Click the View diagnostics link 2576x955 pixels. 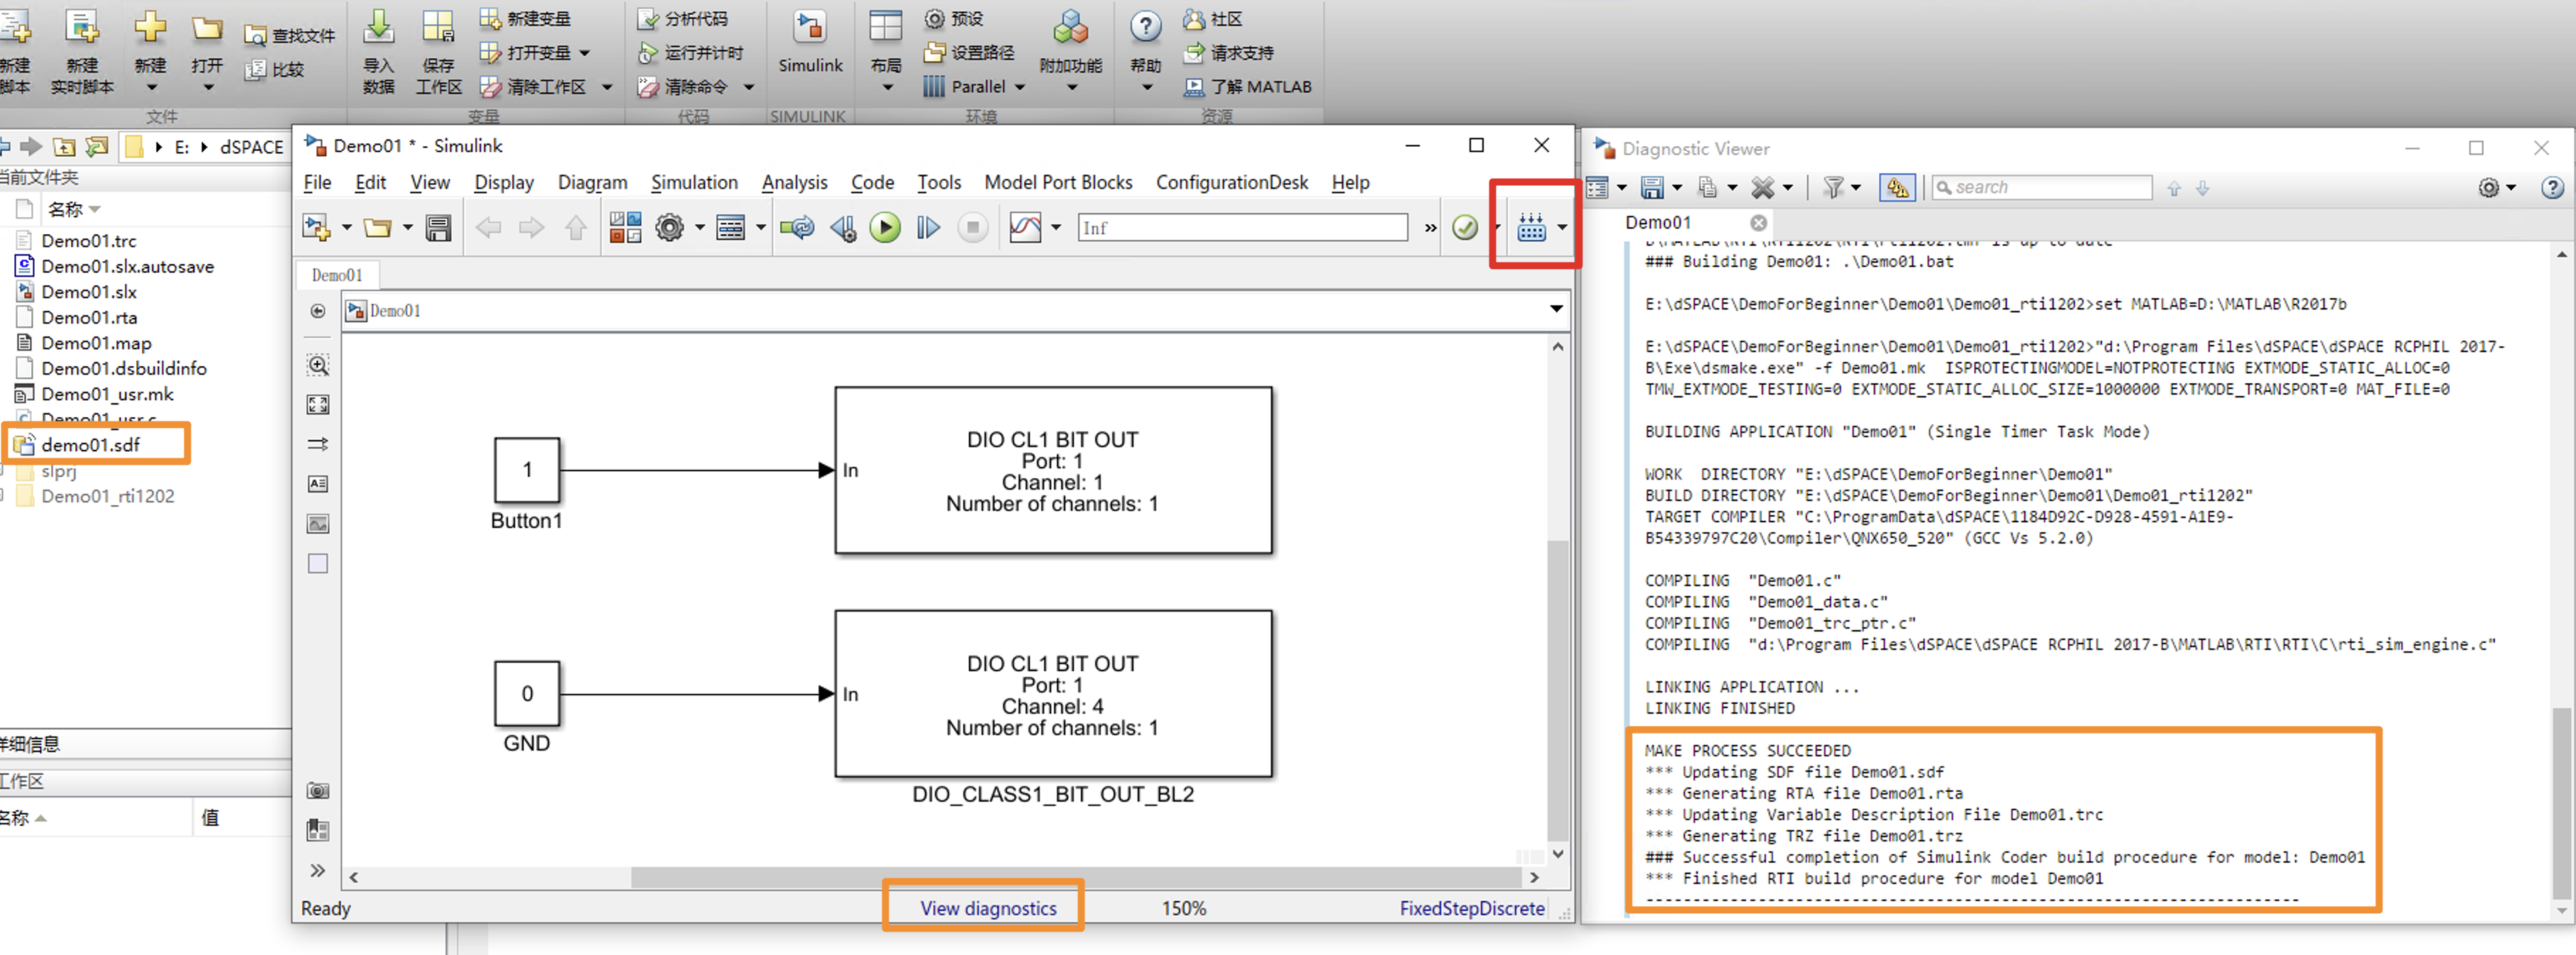(x=988, y=908)
